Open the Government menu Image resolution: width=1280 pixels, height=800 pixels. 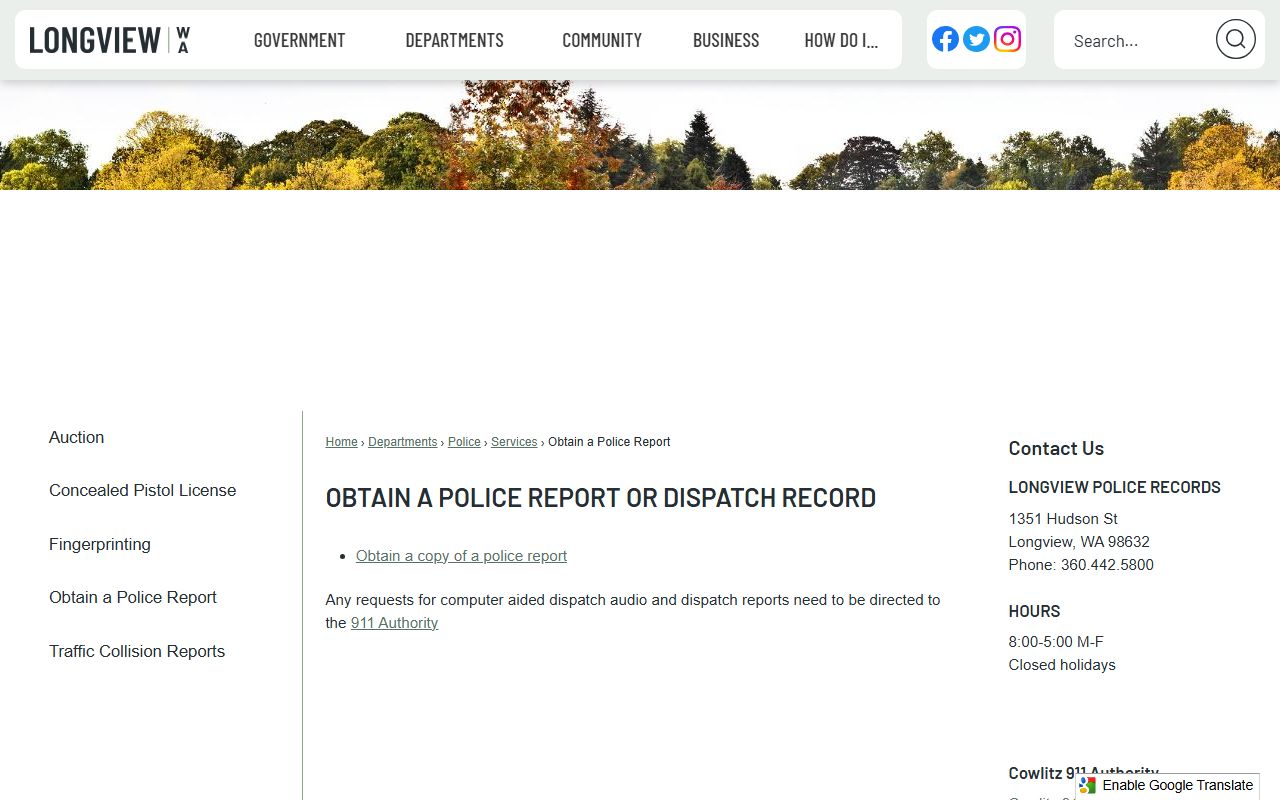pos(299,40)
